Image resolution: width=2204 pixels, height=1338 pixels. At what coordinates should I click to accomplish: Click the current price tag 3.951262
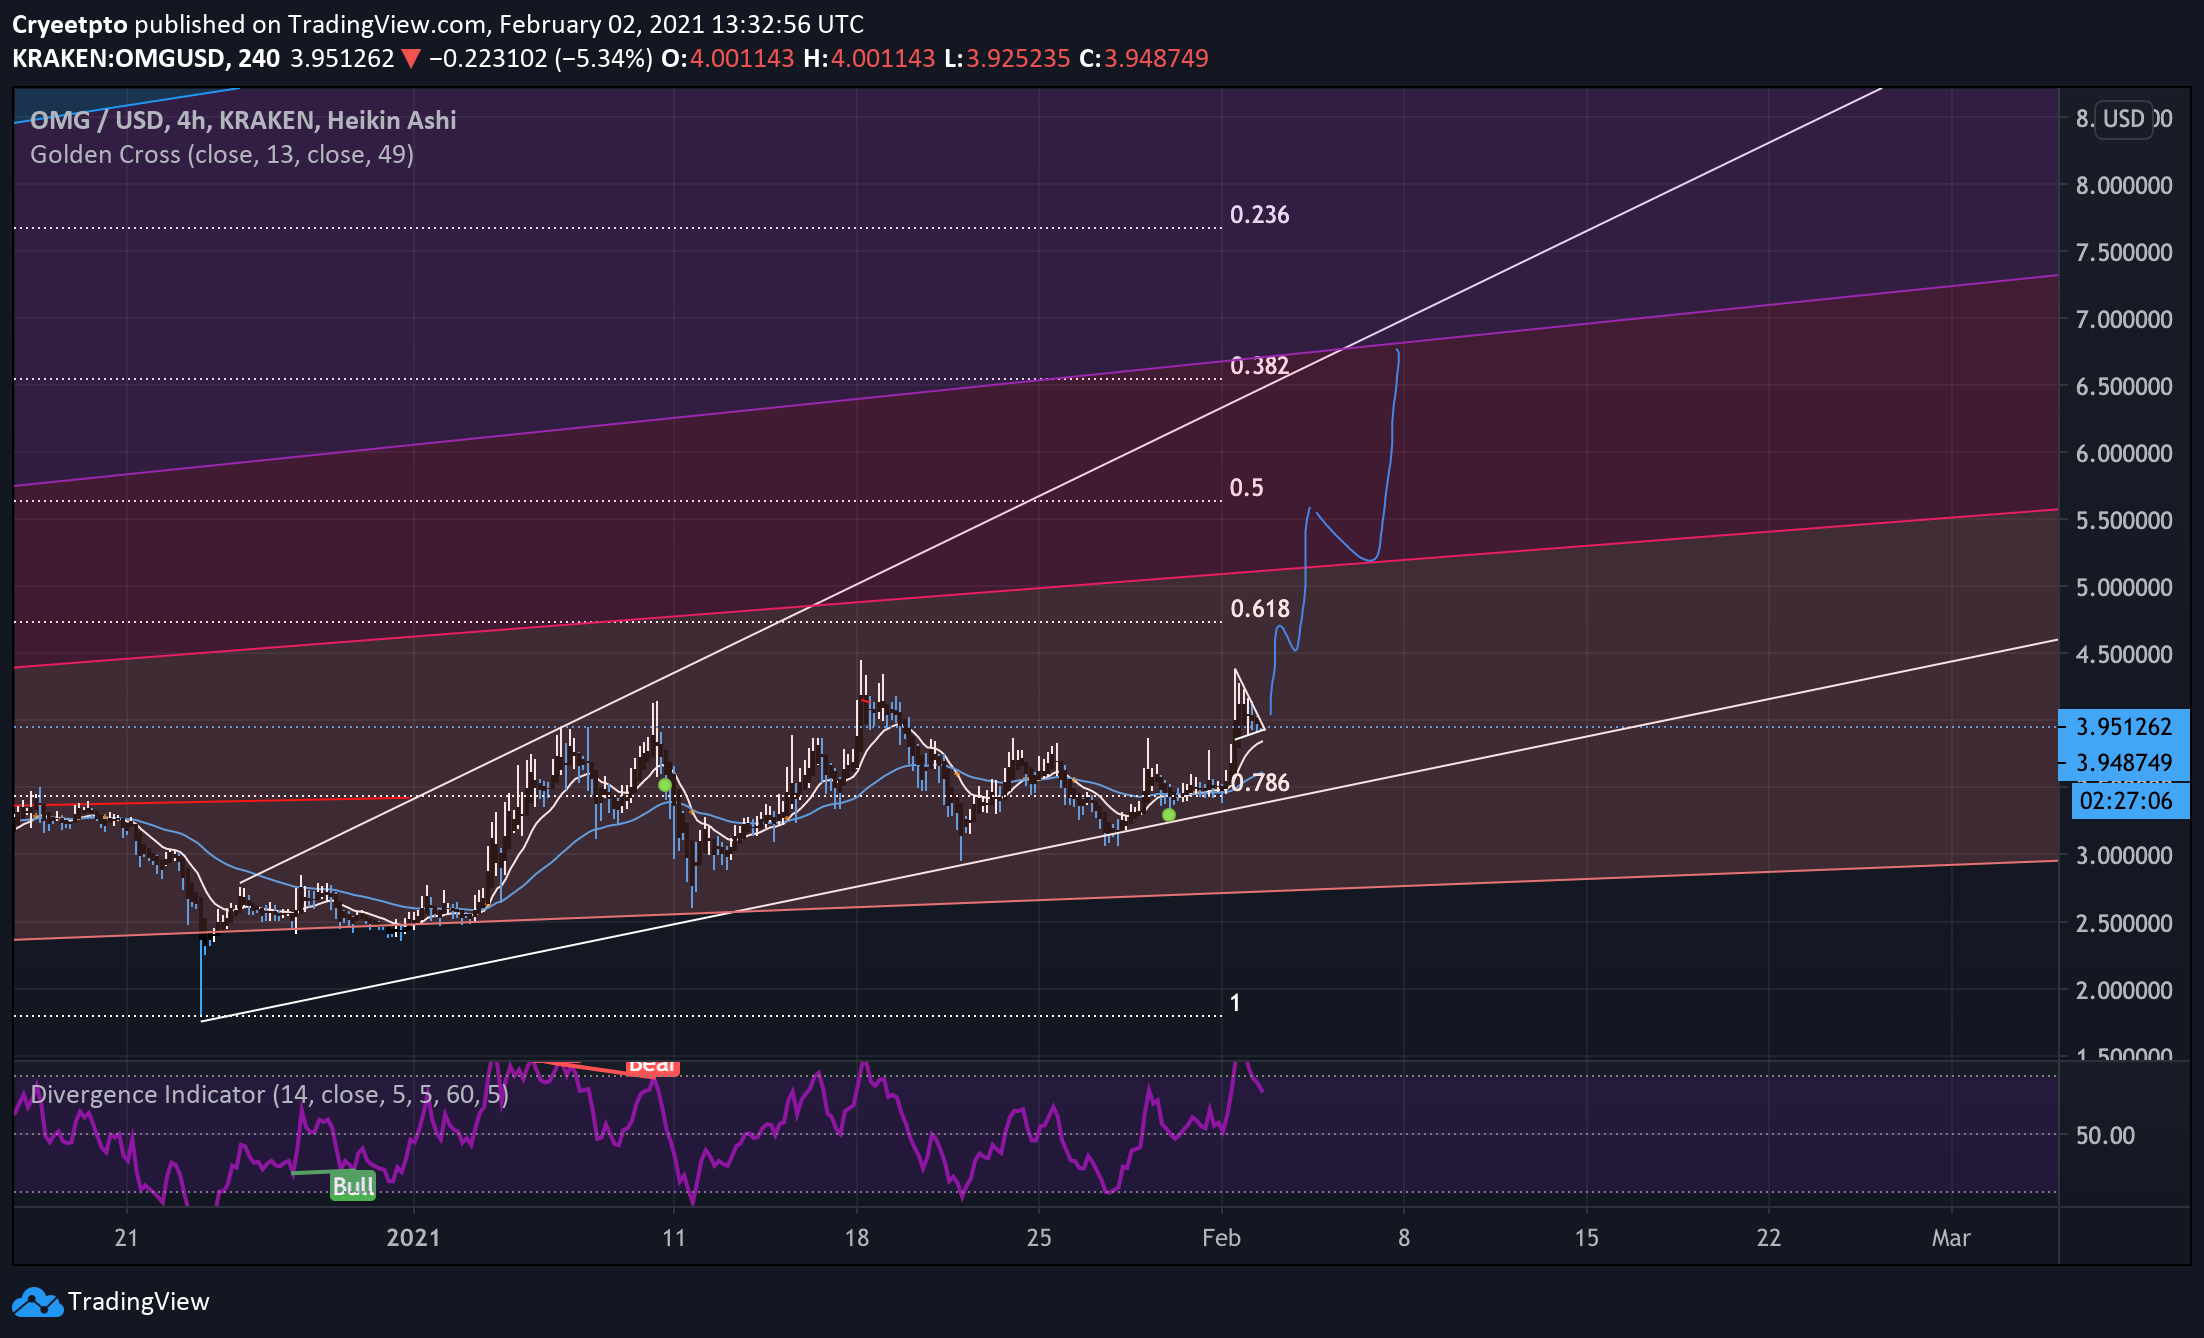click(2124, 727)
